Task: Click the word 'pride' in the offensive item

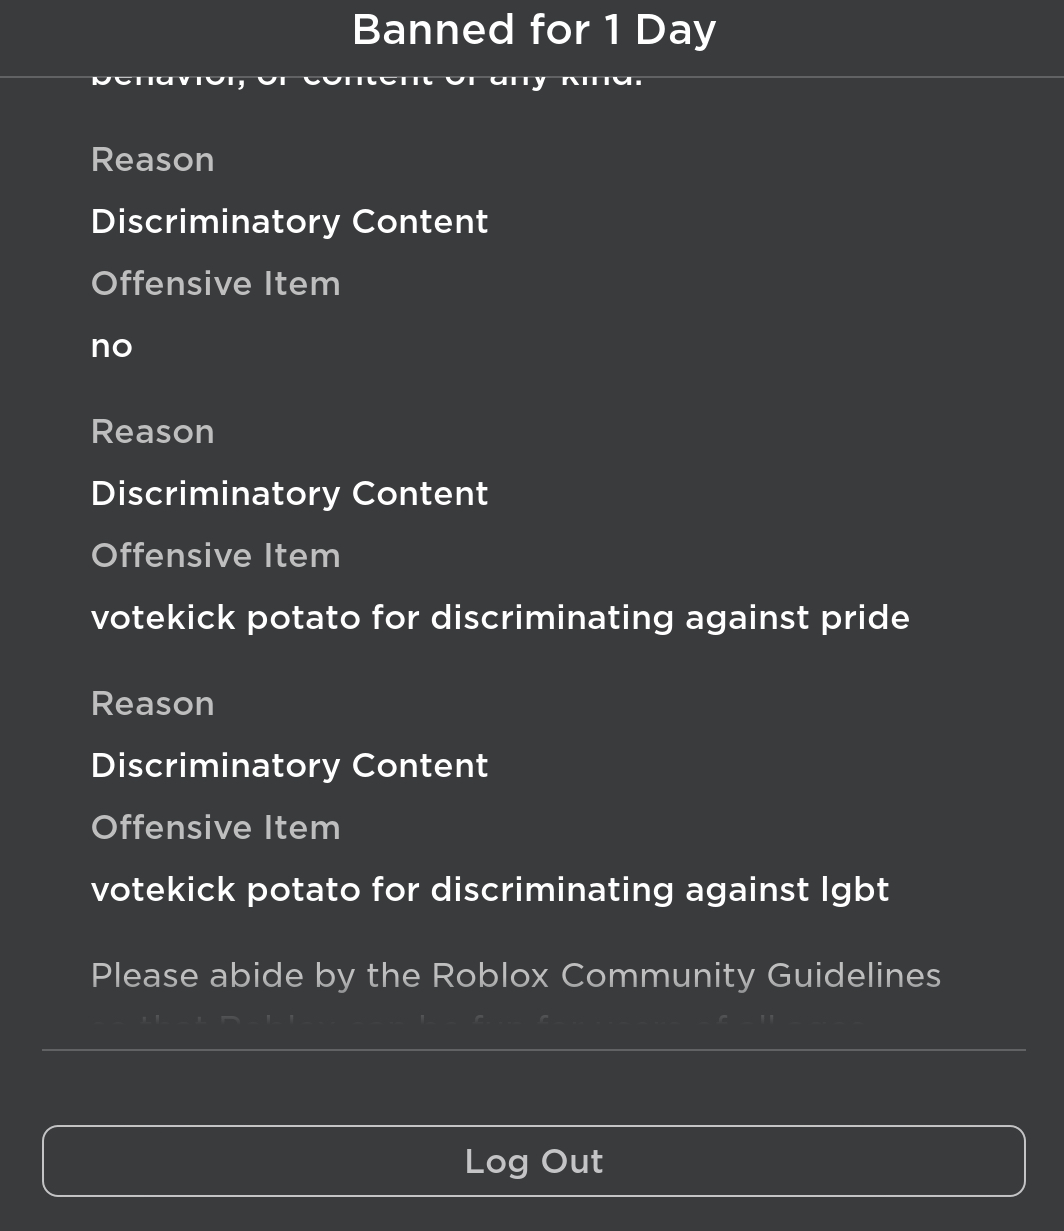Action: pyautogui.click(x=865, y=618)
